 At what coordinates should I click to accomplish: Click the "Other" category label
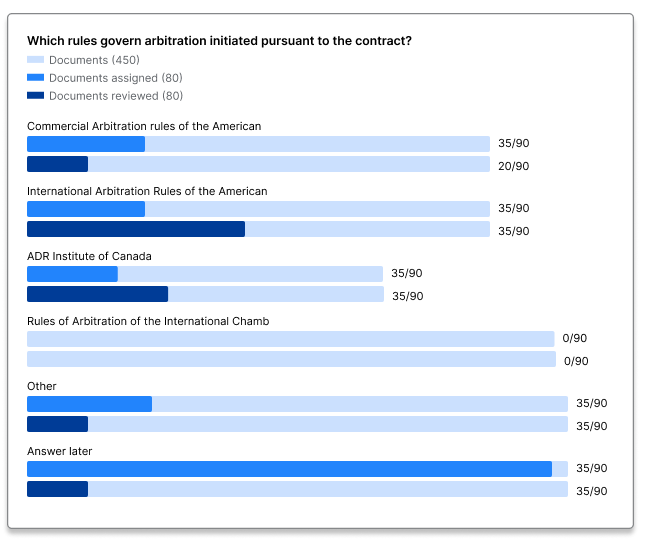(x=42, y=386)
